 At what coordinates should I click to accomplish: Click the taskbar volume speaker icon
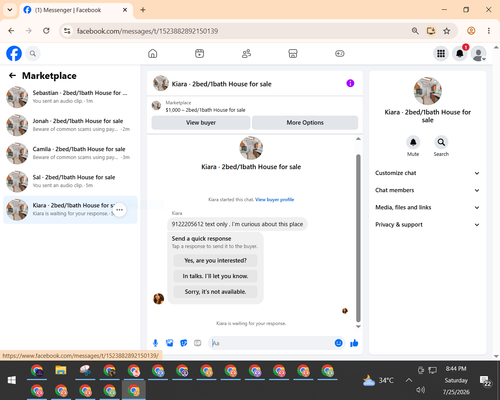pyautogui.click(x=421, y=390)
